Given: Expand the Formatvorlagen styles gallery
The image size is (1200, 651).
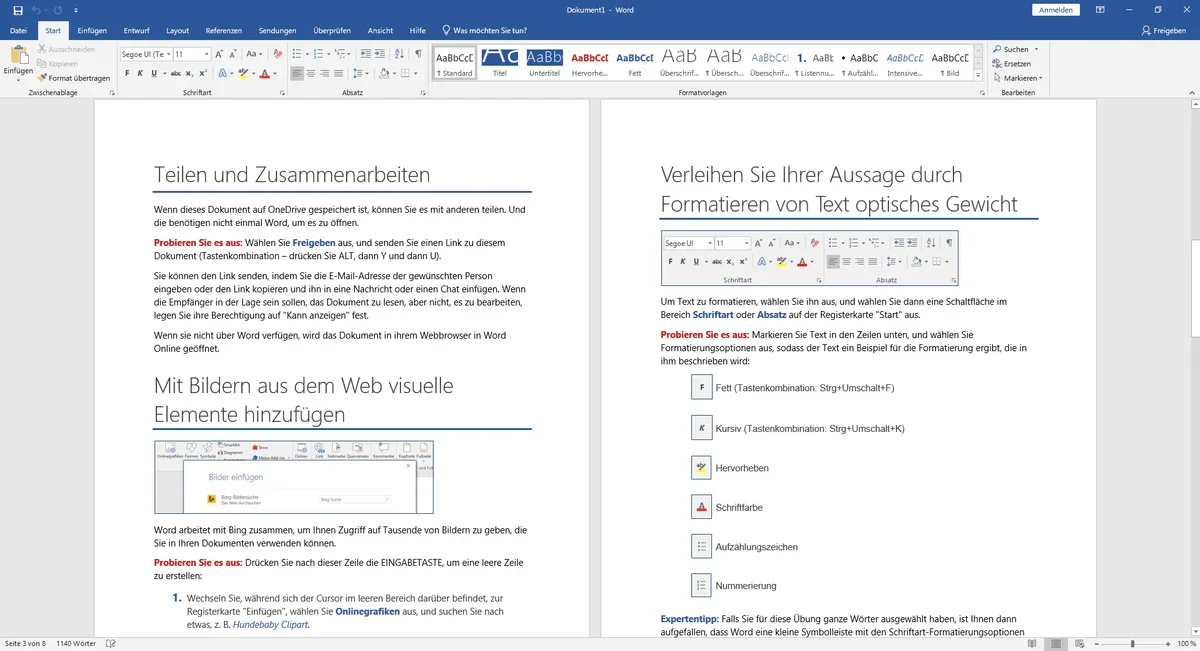Looking at the screenshot, I should (x=977, y=75).
